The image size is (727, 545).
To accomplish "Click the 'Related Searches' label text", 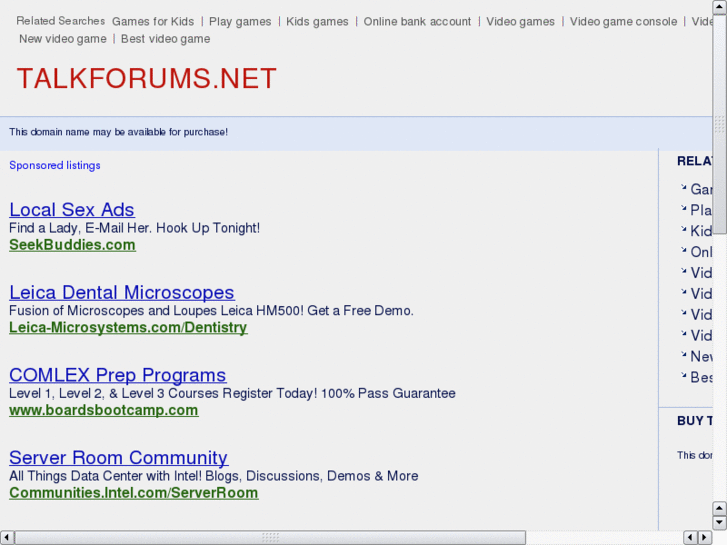I will click(61, 21).
